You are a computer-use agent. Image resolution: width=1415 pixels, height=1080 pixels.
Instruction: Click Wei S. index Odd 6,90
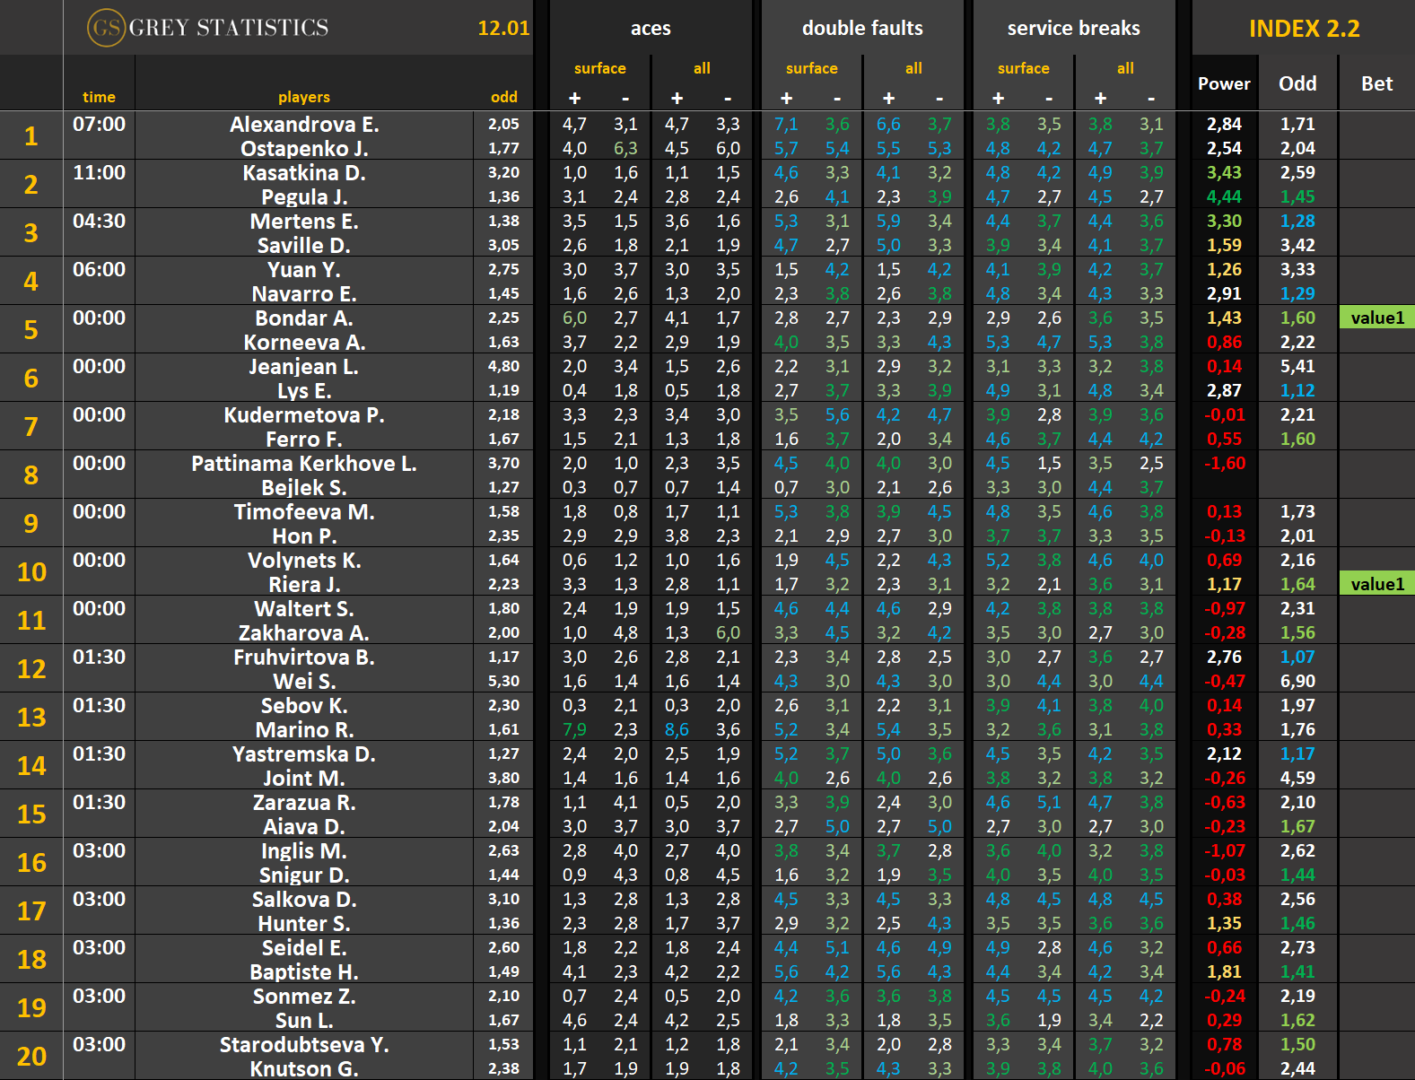[1298, 682]
